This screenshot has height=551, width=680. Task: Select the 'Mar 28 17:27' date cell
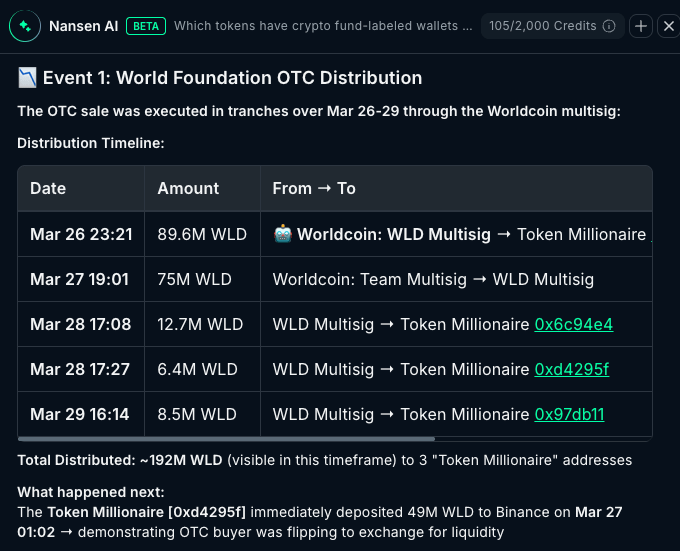[x=81, y=369]
